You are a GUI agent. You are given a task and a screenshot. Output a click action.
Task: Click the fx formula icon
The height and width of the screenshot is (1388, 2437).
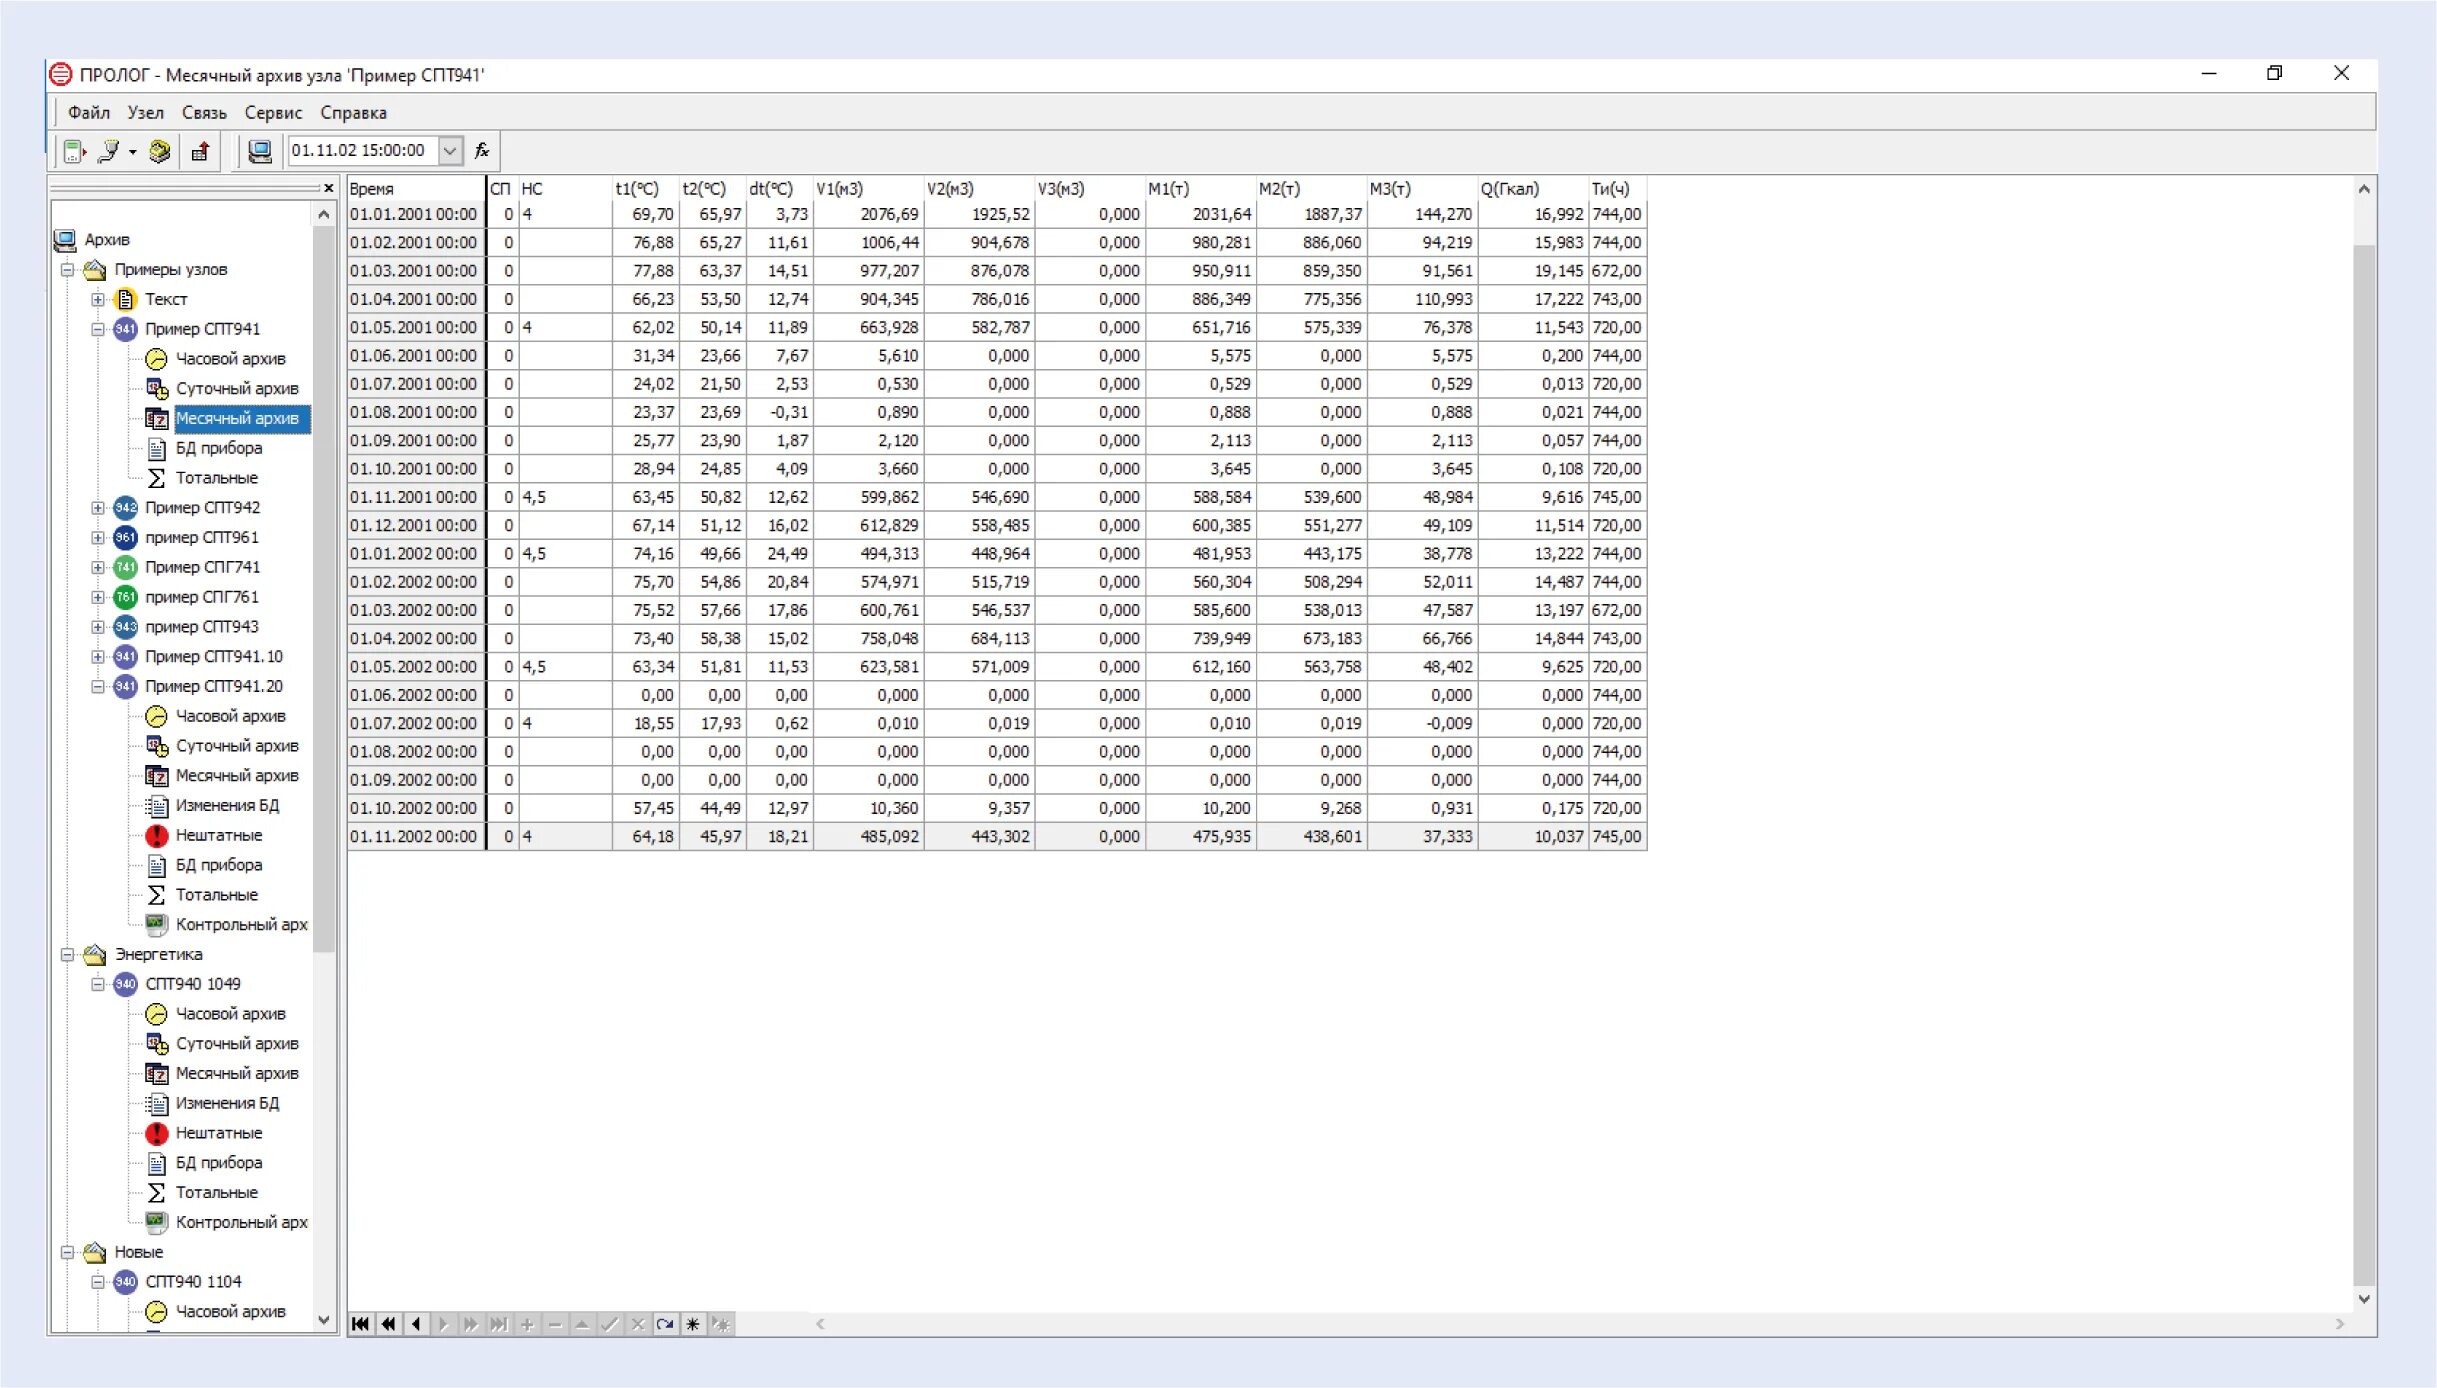click(482, 151)
